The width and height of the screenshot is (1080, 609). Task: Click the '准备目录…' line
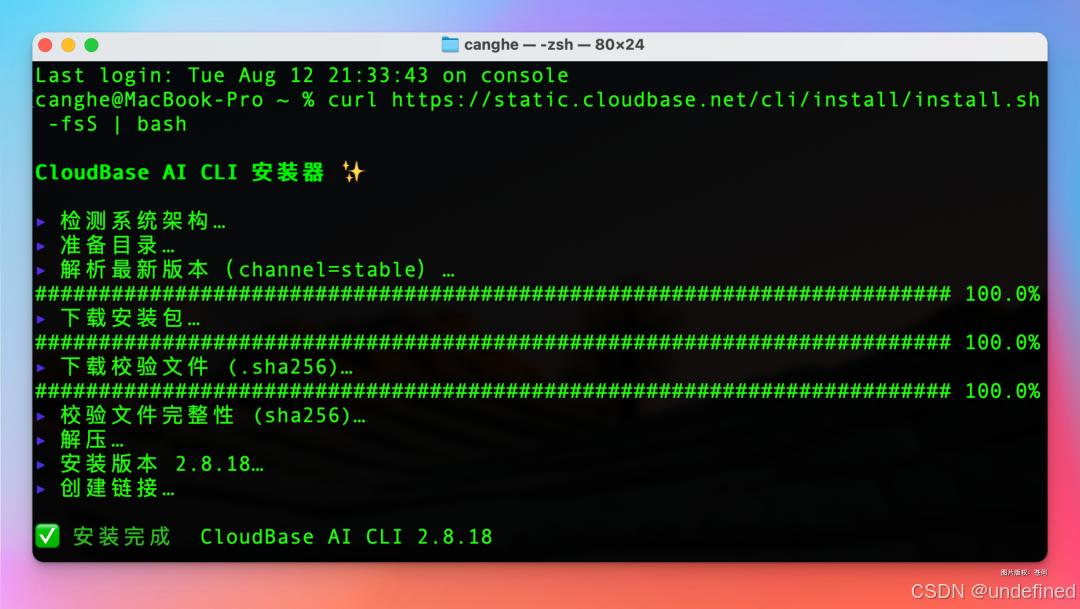pos(117,245)
